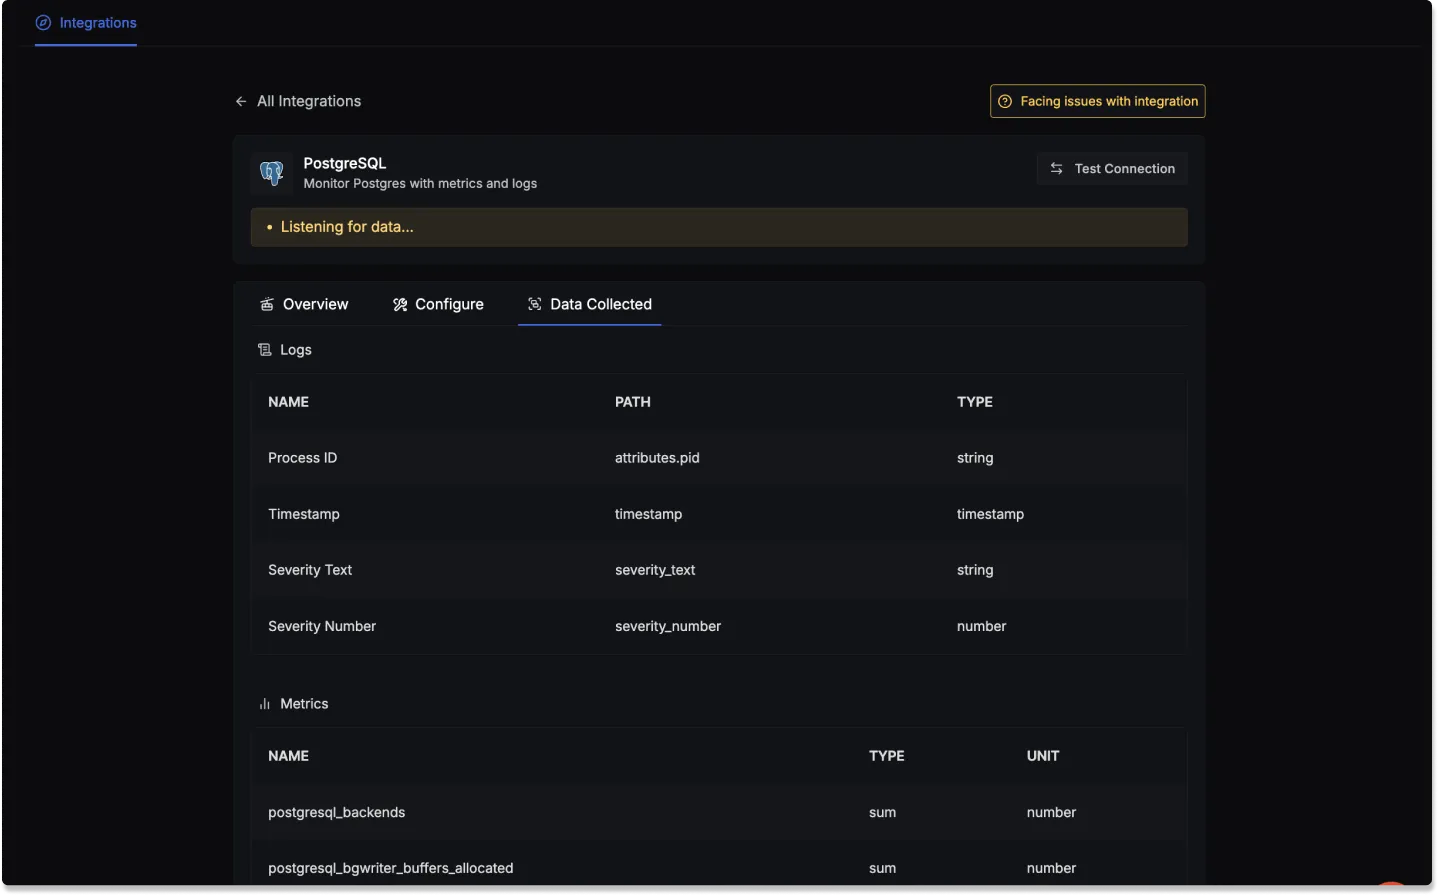Image resolution: width=1438 pixels, height=896 pixels.
Task: Select the Severity Number name cell
Action: click(322, 626)
